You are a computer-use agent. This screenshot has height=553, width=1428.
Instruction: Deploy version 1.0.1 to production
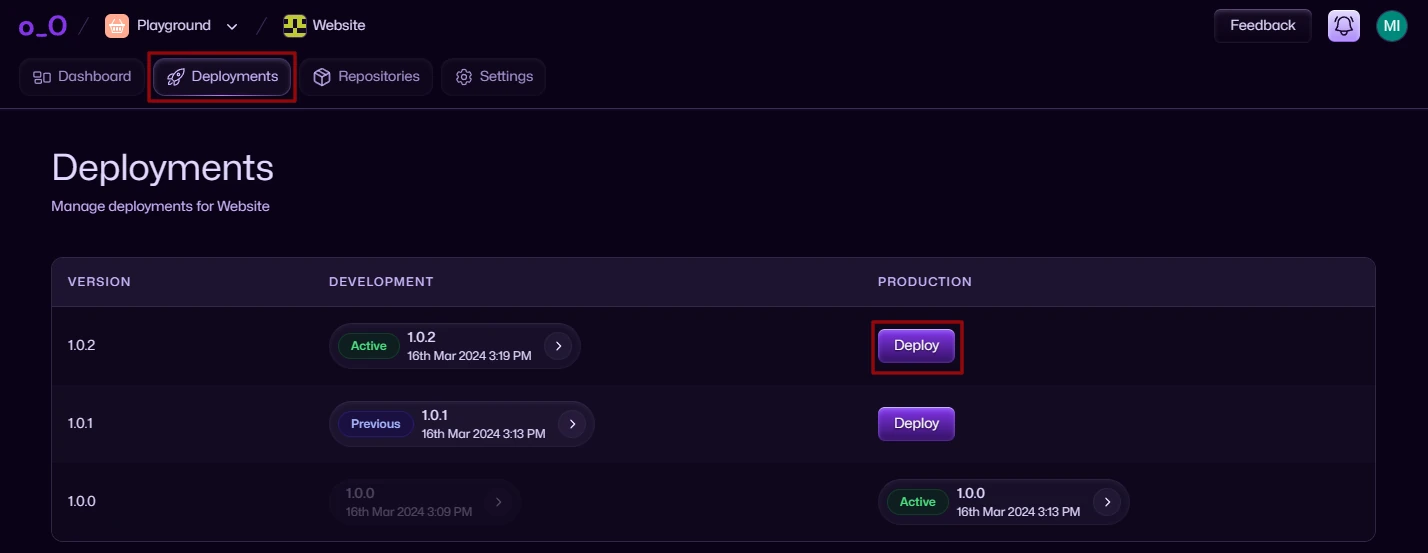[x=917, y=424]
